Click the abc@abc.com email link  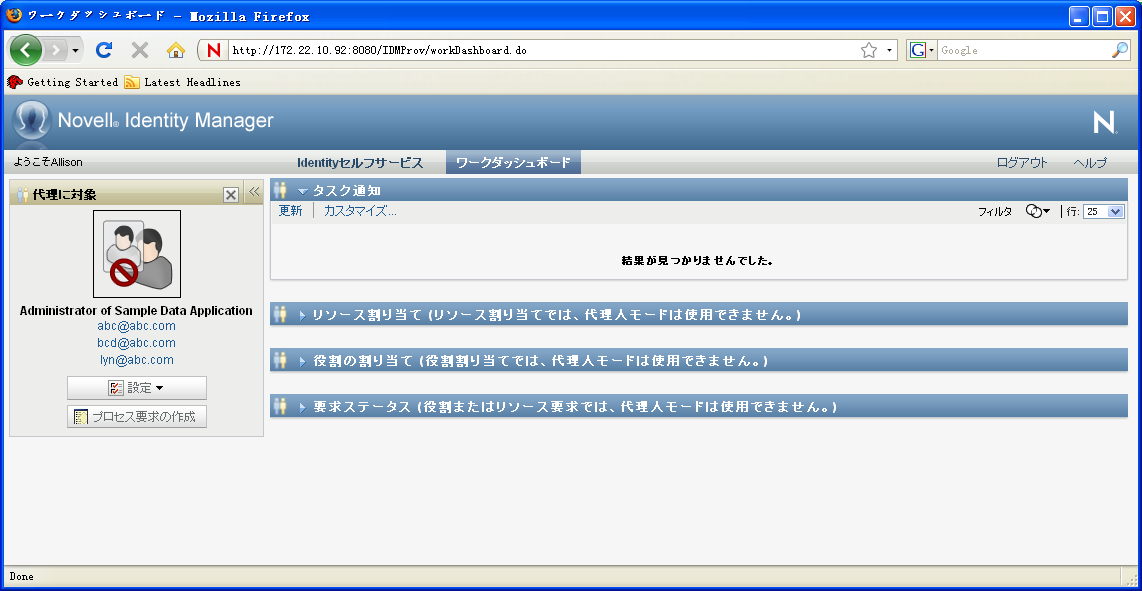(136, 326)
